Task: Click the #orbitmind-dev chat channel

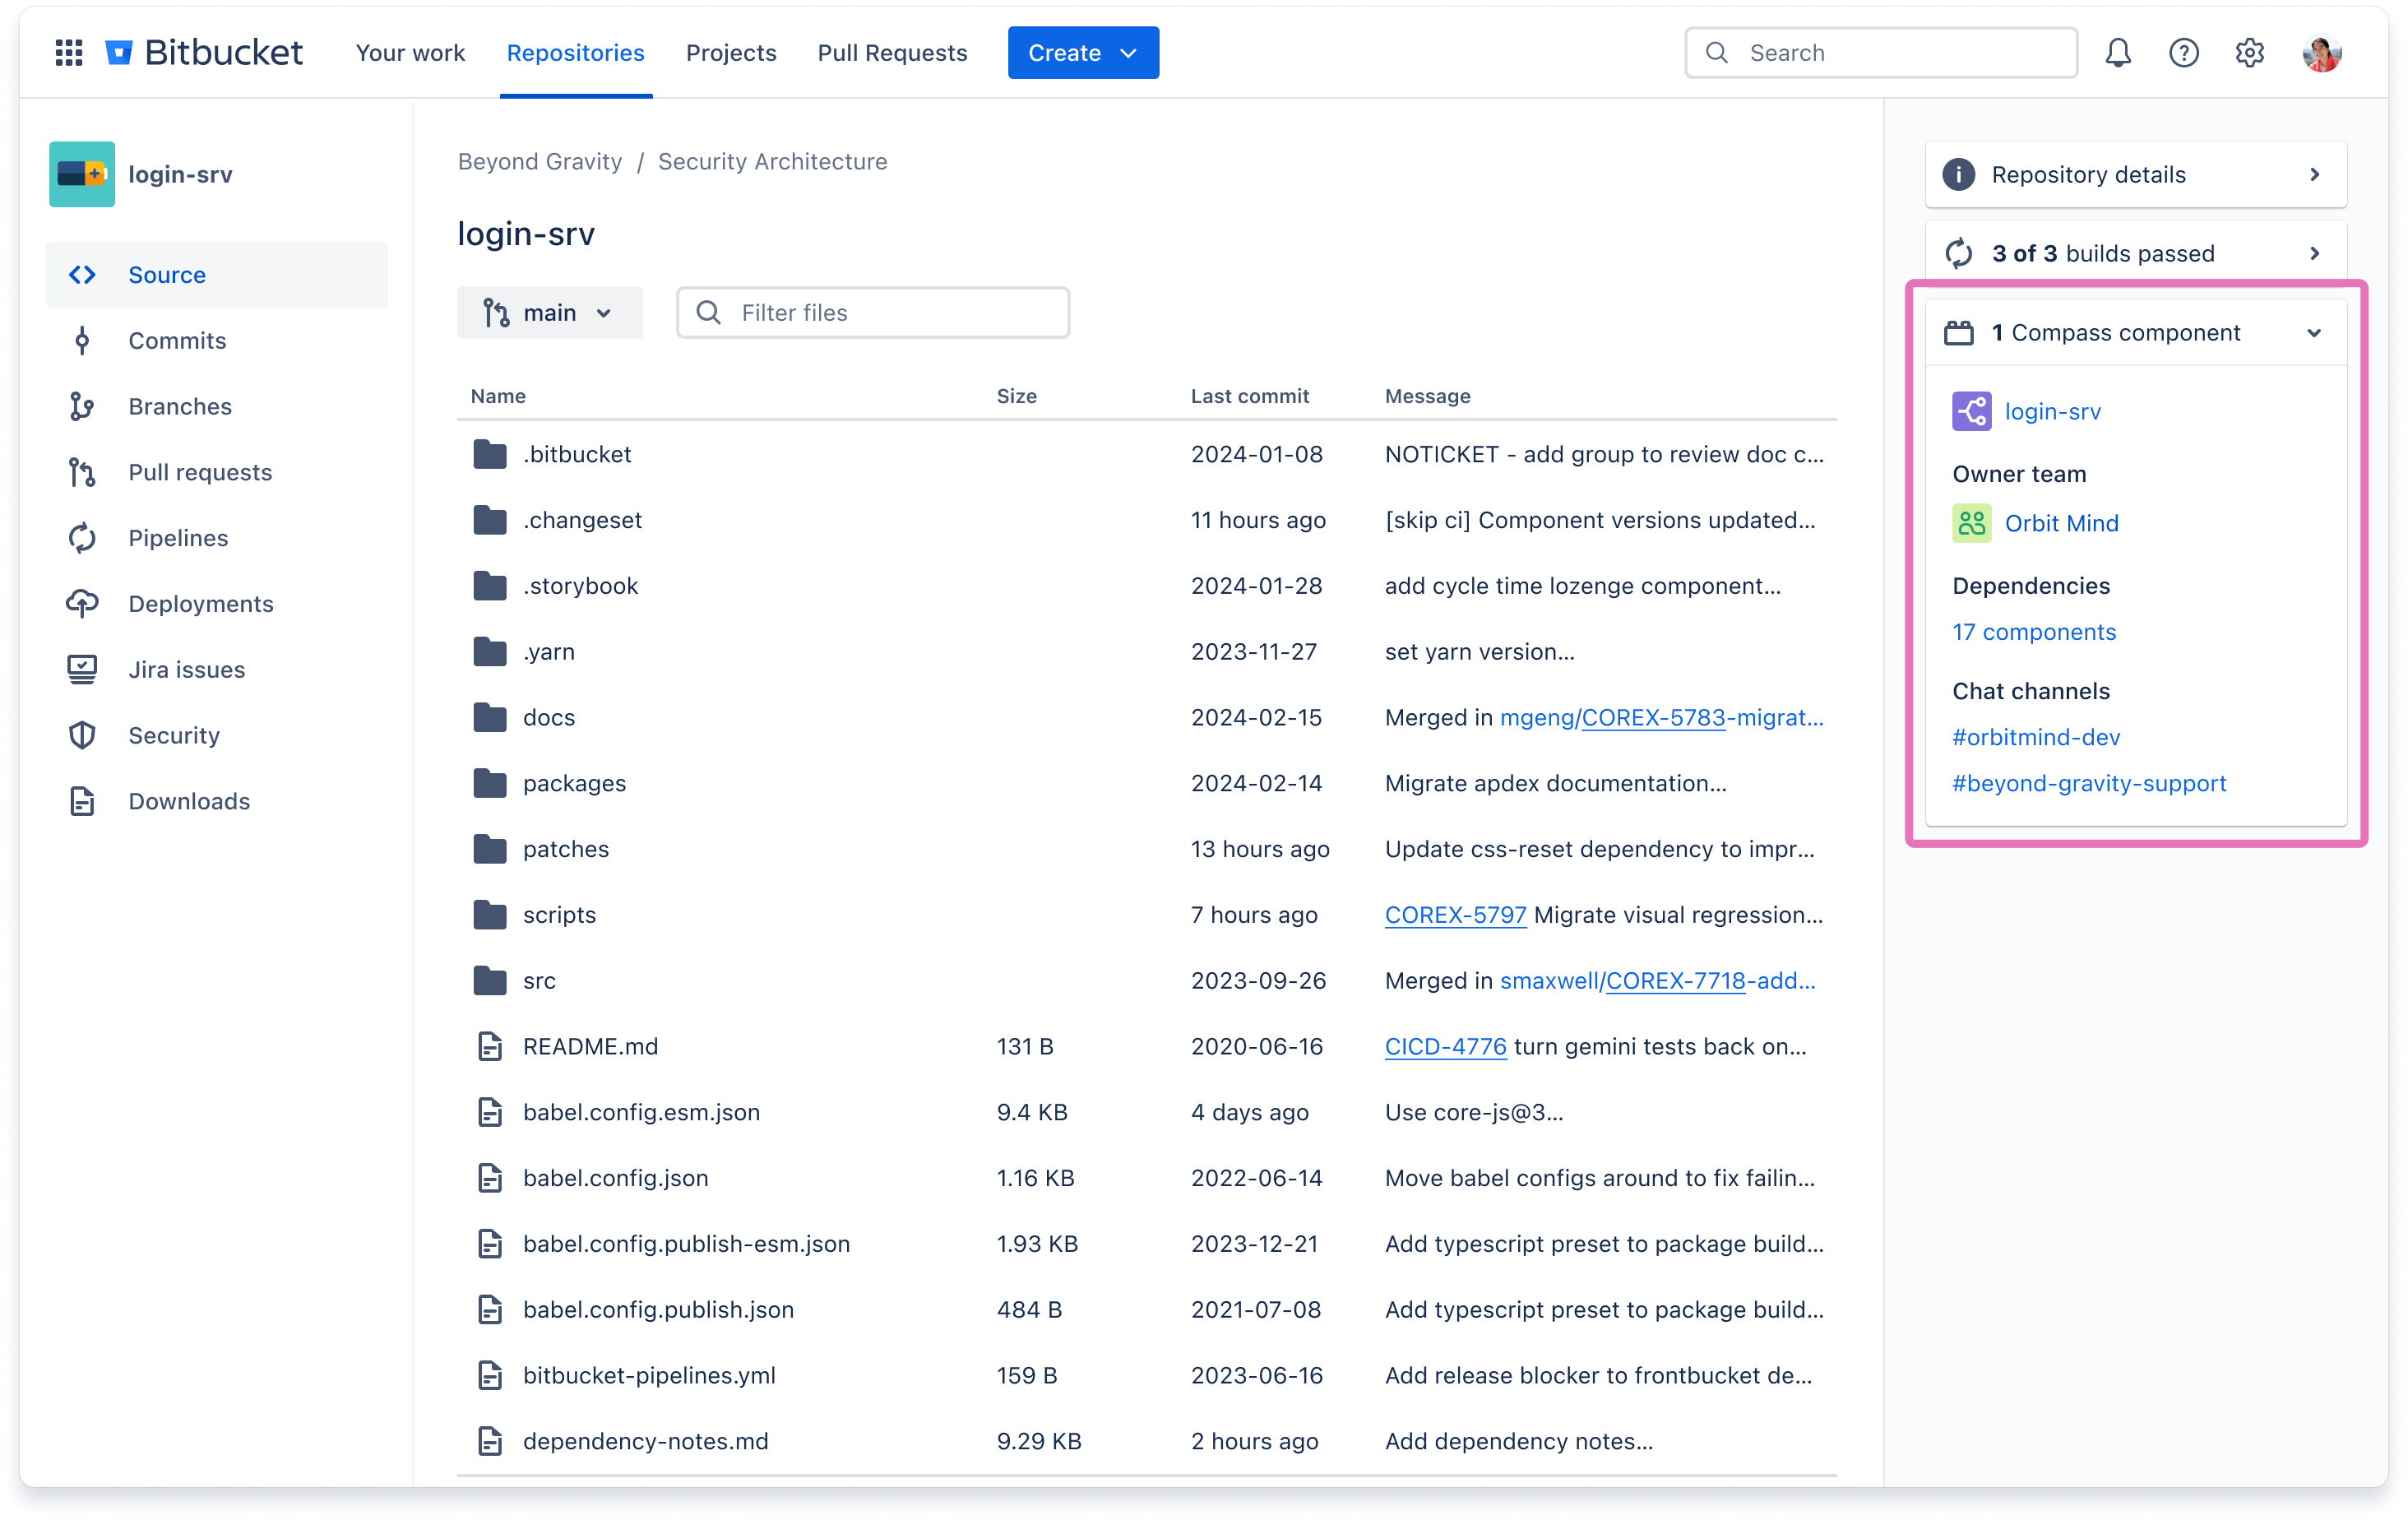Action: (2035, 735)
